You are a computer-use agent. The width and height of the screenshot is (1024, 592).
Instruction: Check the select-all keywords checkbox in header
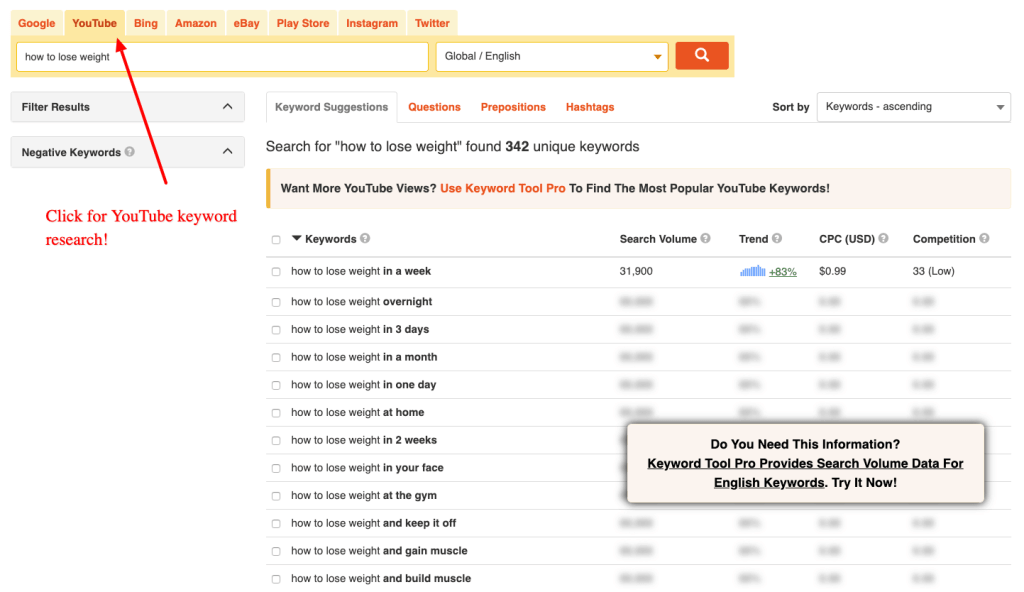click(276, 240)
